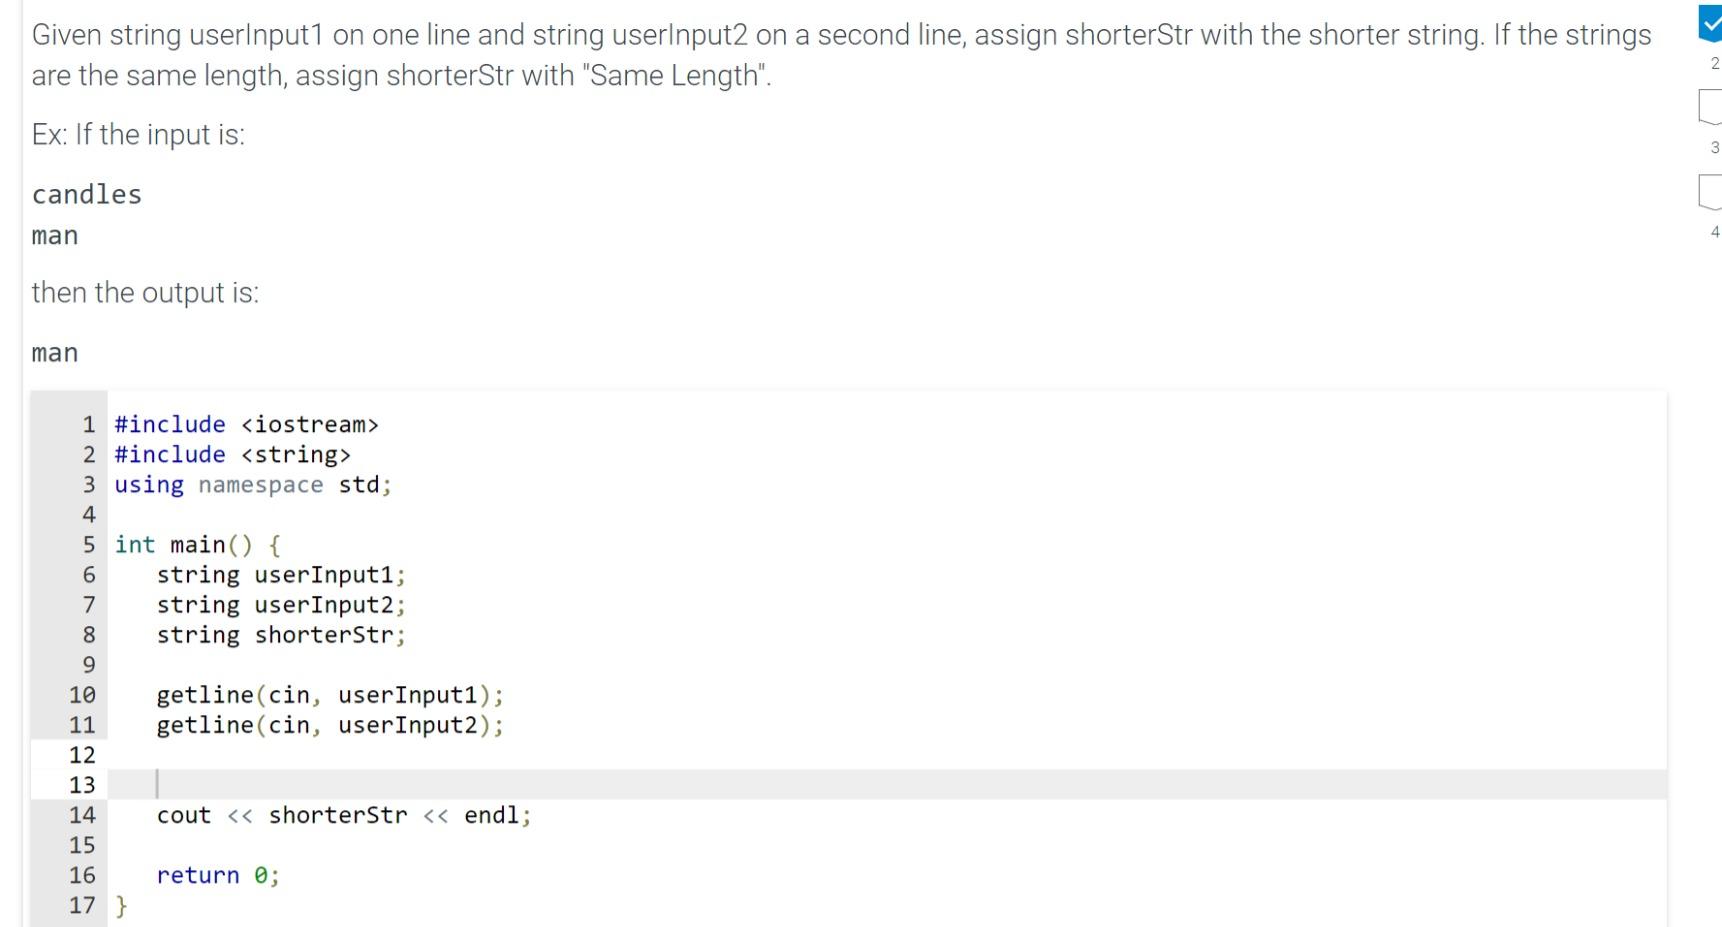Screen dimensions: 1722x927
Task: Click the using namespace std line
Action: 253,485
